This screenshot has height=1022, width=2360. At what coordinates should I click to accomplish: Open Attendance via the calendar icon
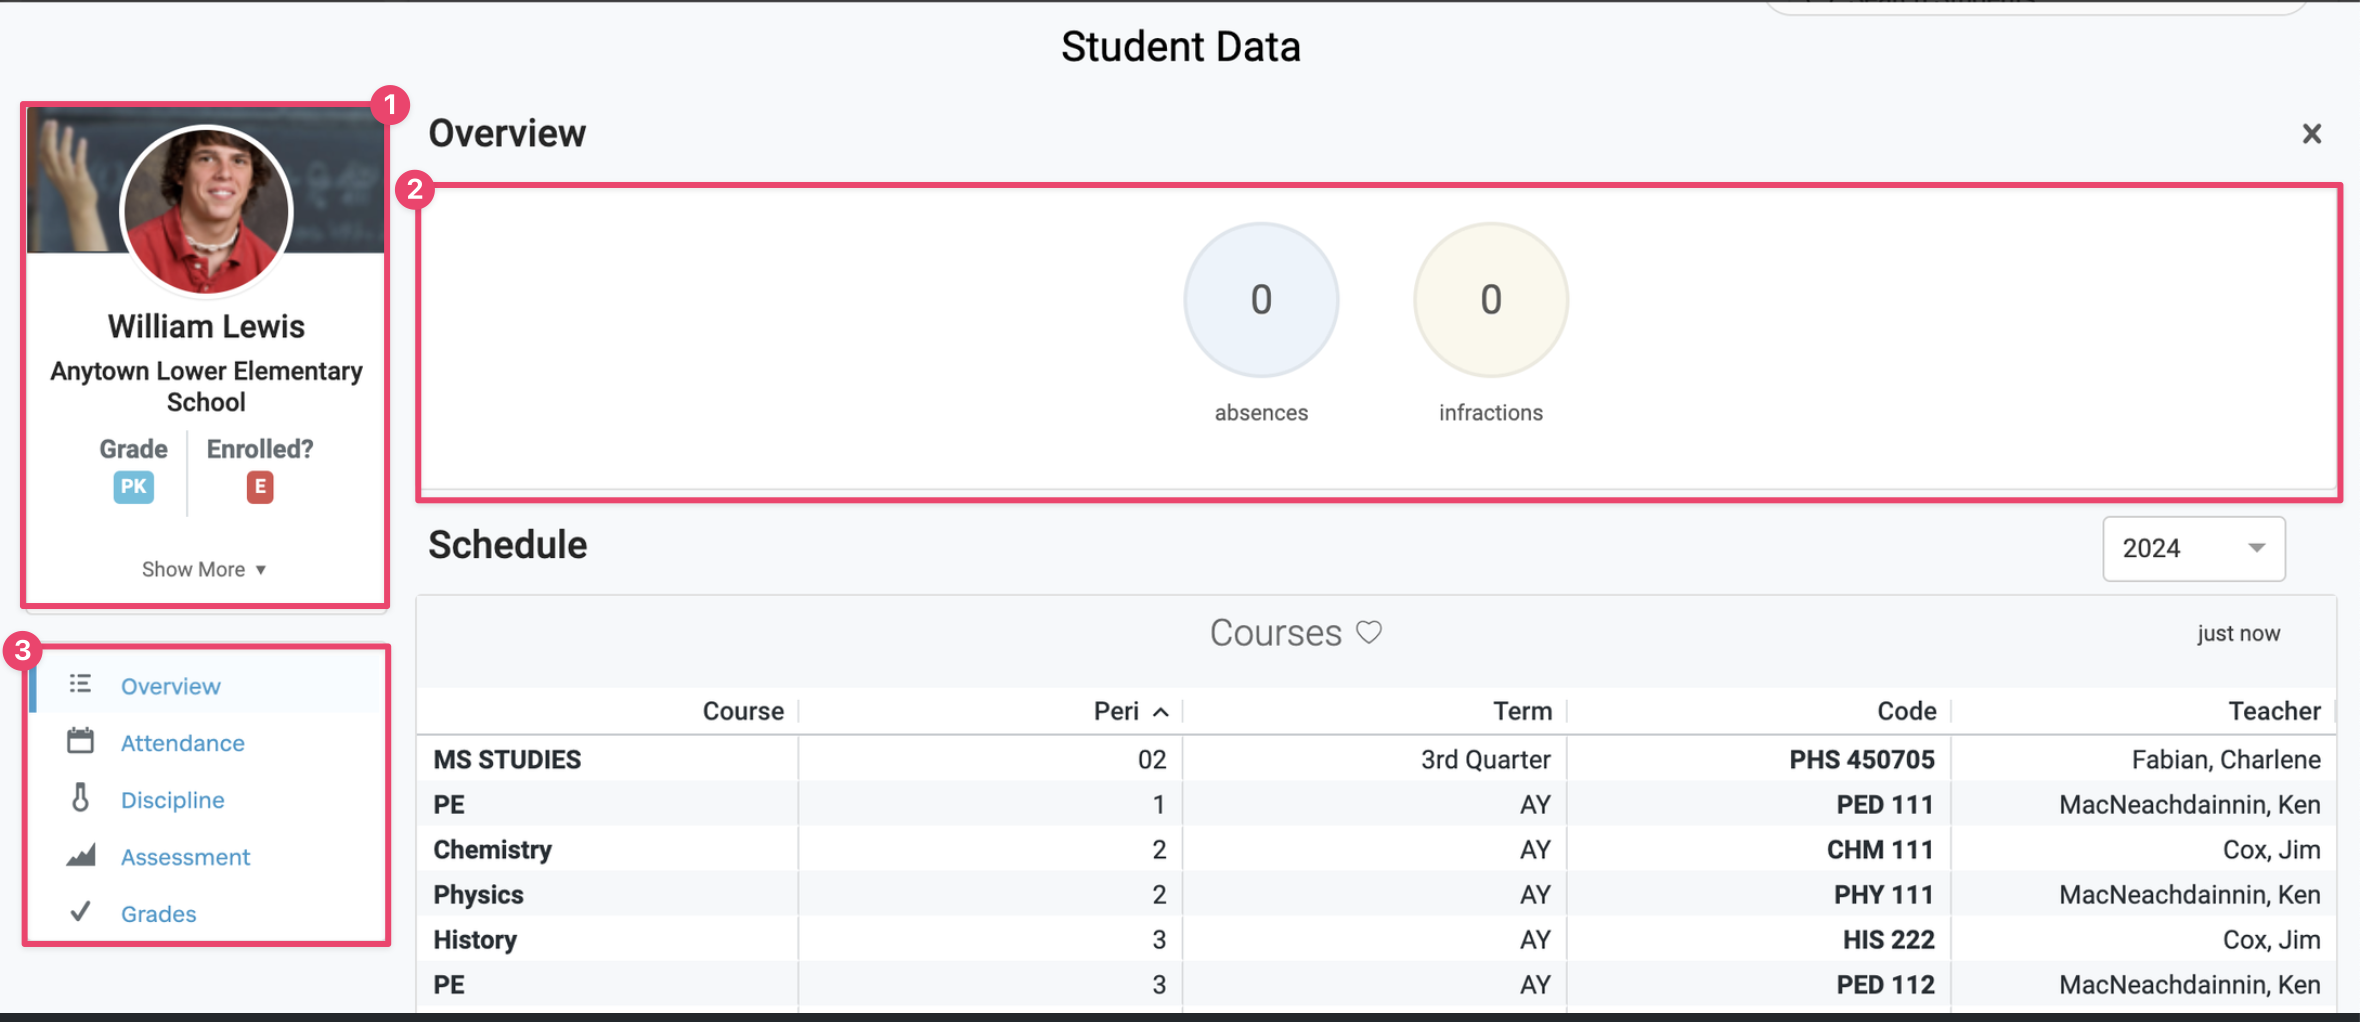coord(80,741)
